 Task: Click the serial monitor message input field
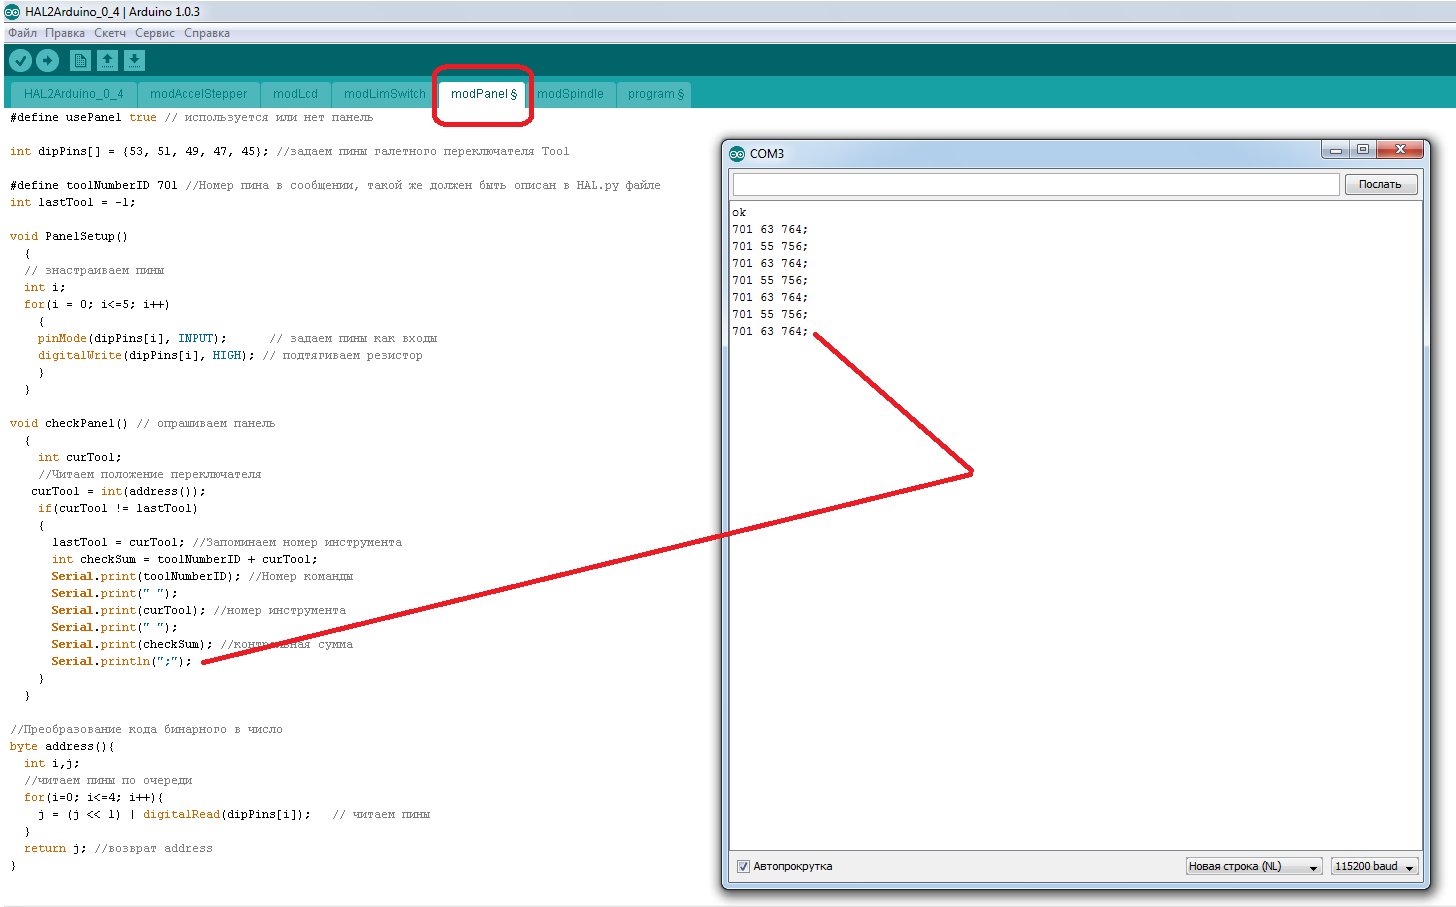point(1035,184)
